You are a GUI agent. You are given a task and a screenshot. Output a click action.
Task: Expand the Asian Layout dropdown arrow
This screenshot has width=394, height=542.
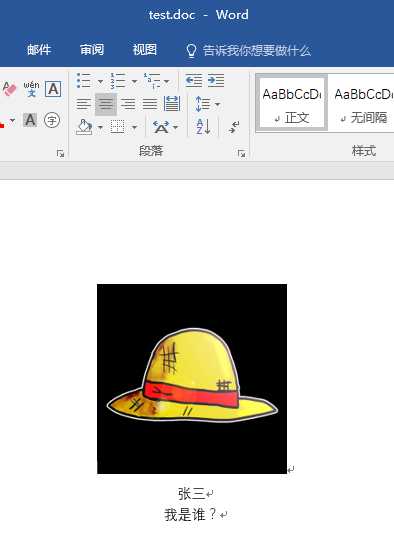[x=176, y=128]
